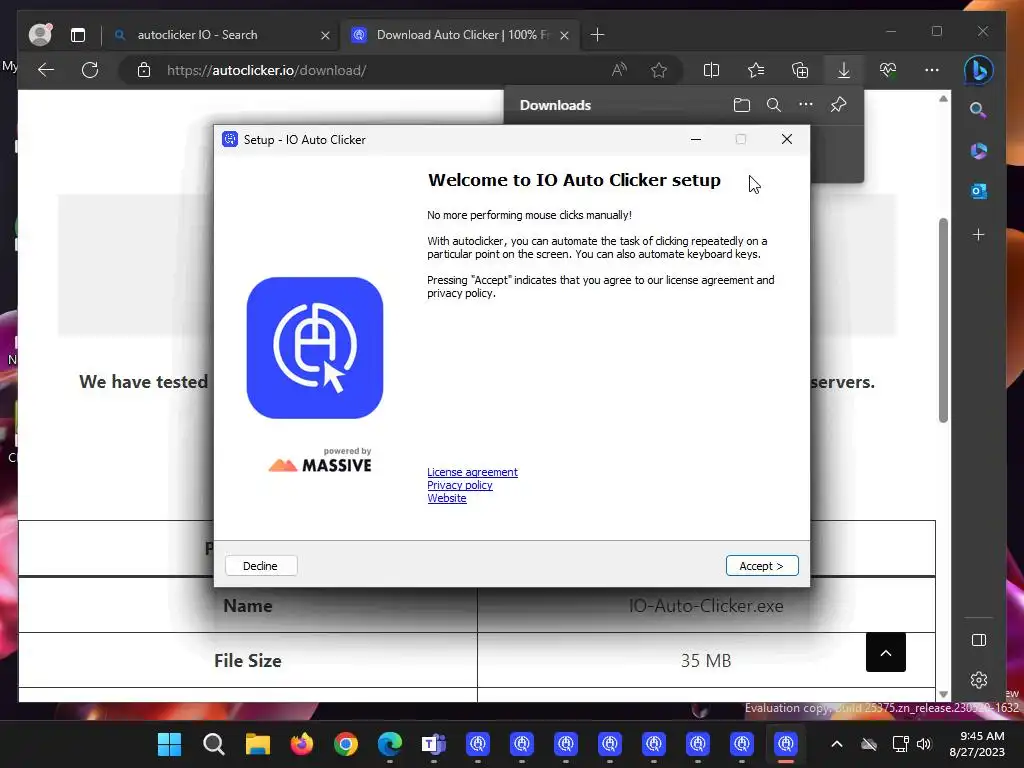Open Outlook in Edge sidebar

978,191
